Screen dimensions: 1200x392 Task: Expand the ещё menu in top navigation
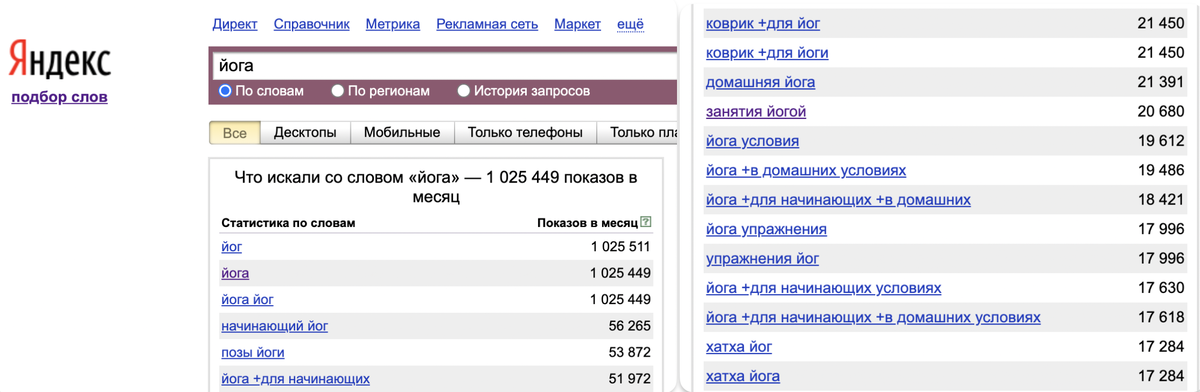tap(631, 24)
